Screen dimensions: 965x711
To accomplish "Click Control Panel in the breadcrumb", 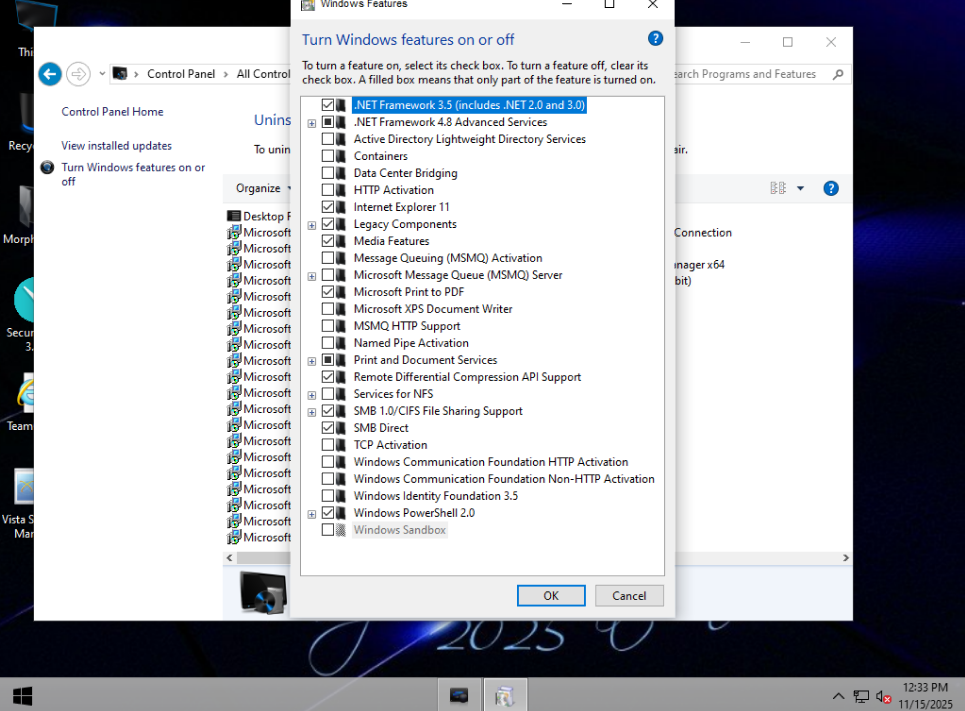I will (181, 74).
